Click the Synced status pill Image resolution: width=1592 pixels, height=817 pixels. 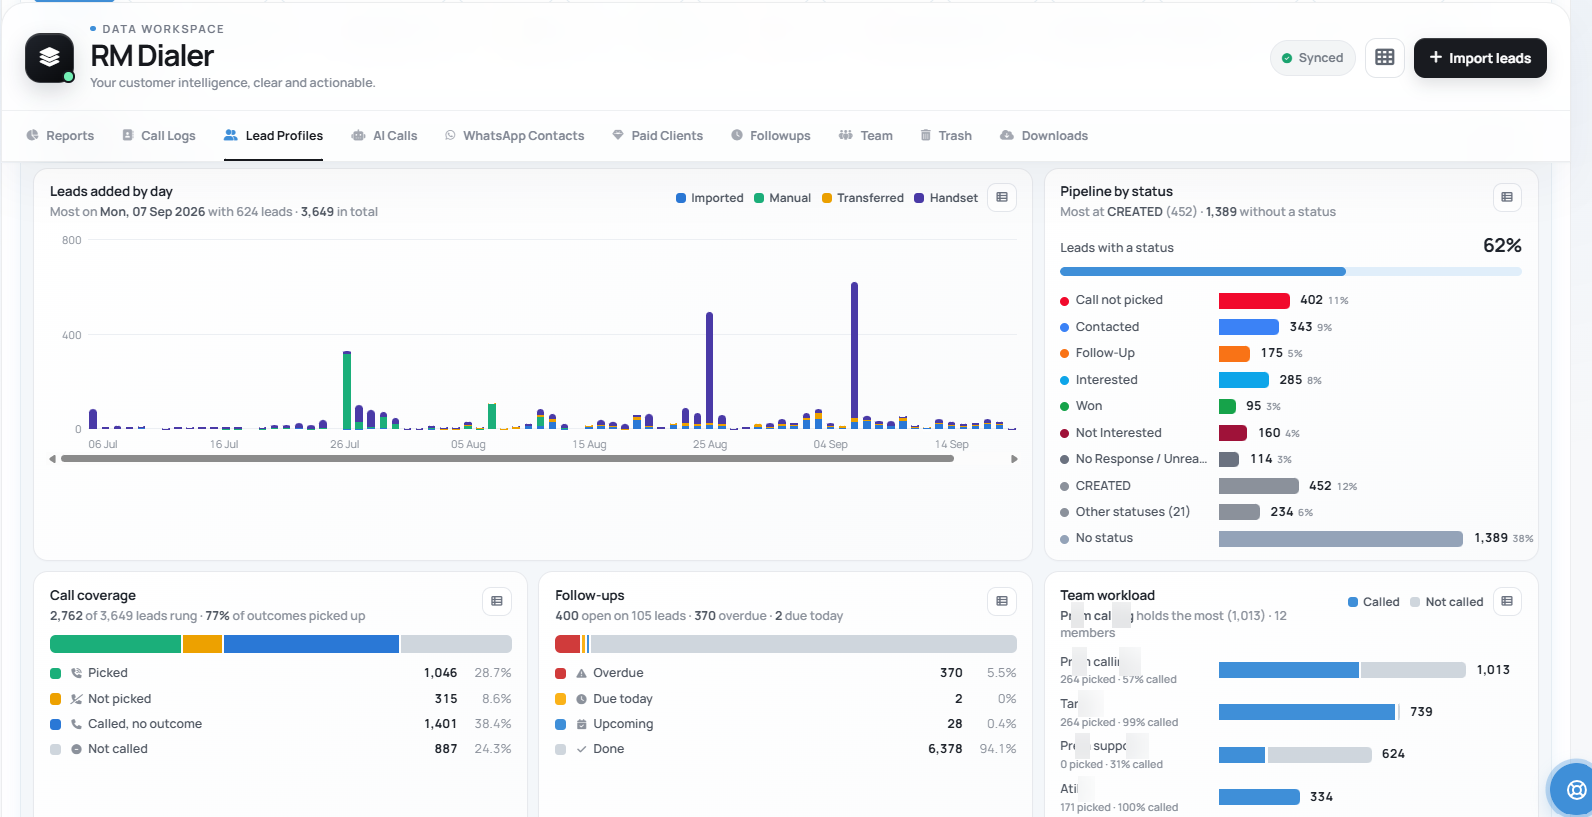tap(1313, 58)
